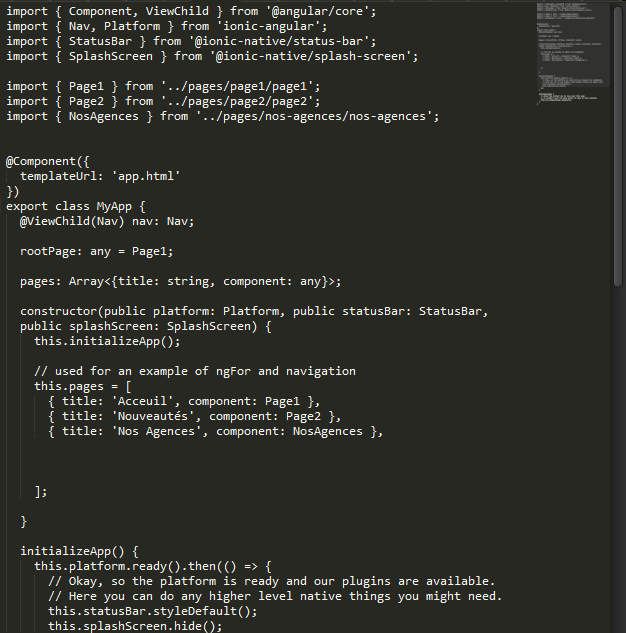Click the this.splashScreen.hide(); line
626x633 pixels.
tap(135, 626)
